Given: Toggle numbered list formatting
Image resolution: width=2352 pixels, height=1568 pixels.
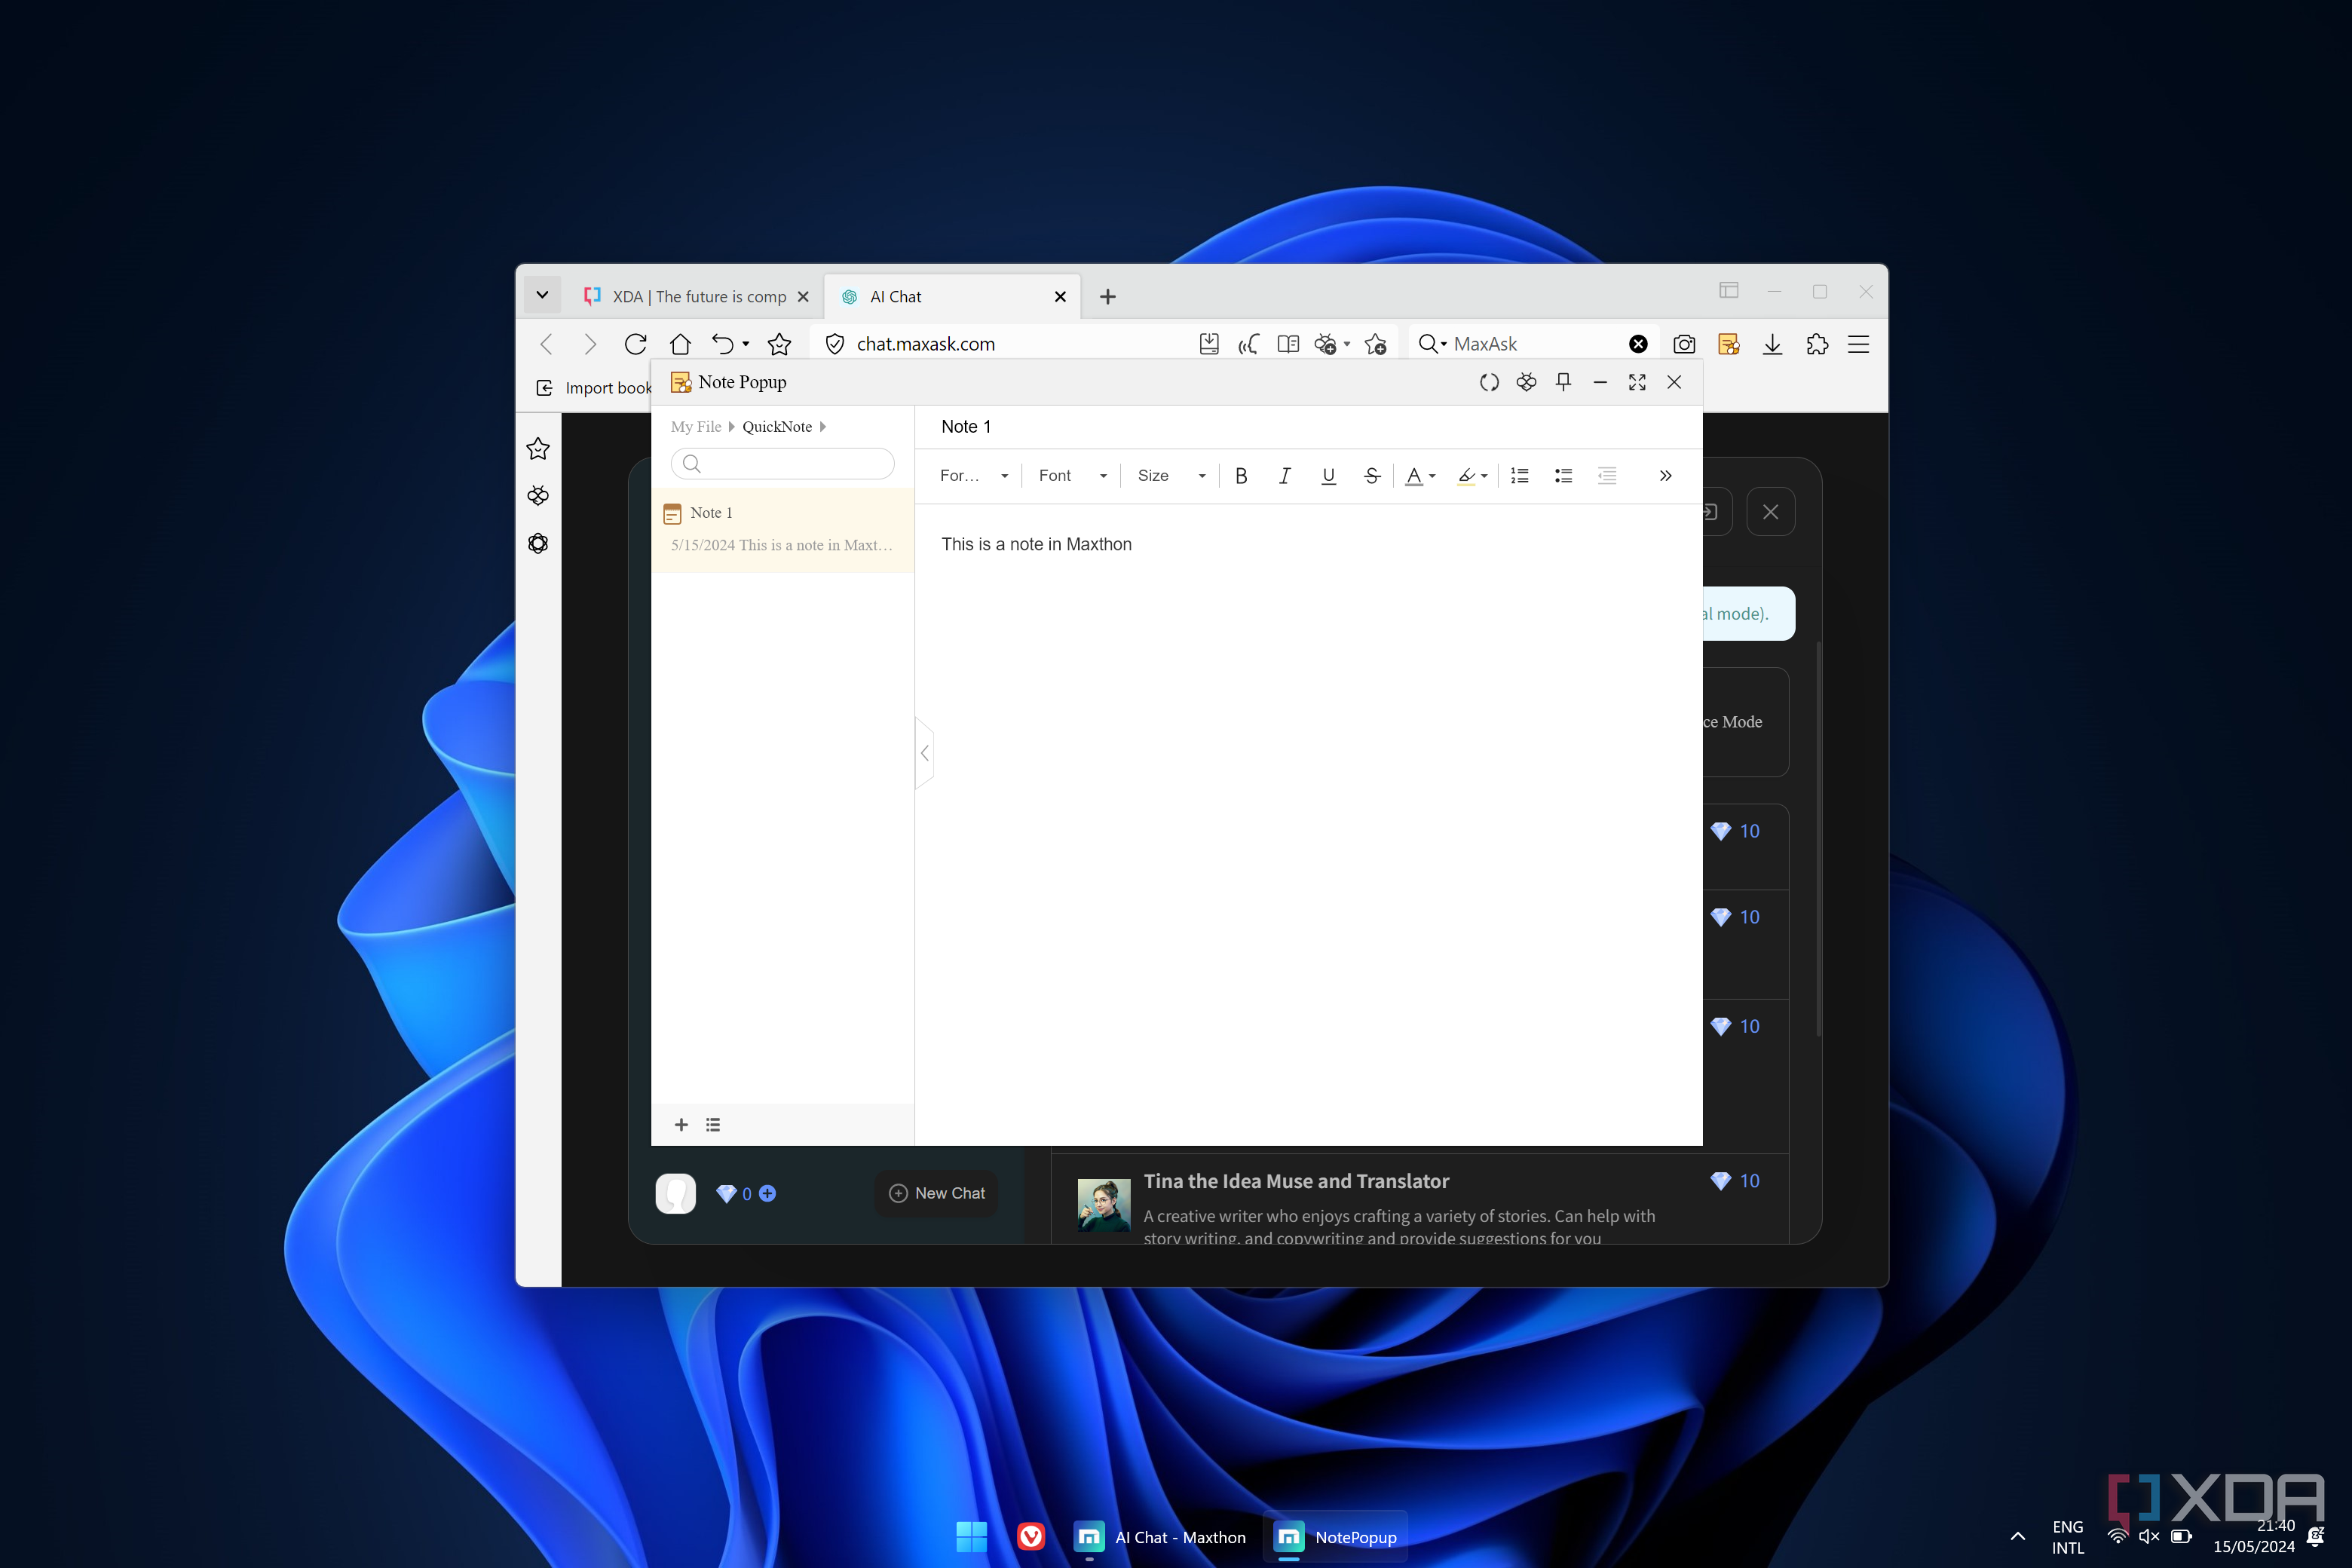Looking at the screenshot, I should coord(1520,476).
